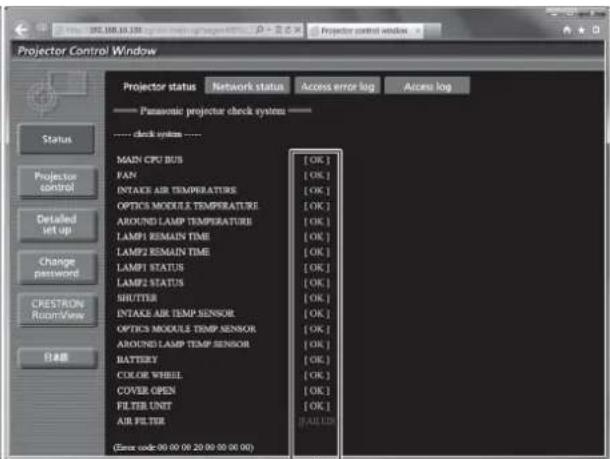Open the Detailed set up page
The height and width of the screenshot is (459, 610).
point(57,225)
